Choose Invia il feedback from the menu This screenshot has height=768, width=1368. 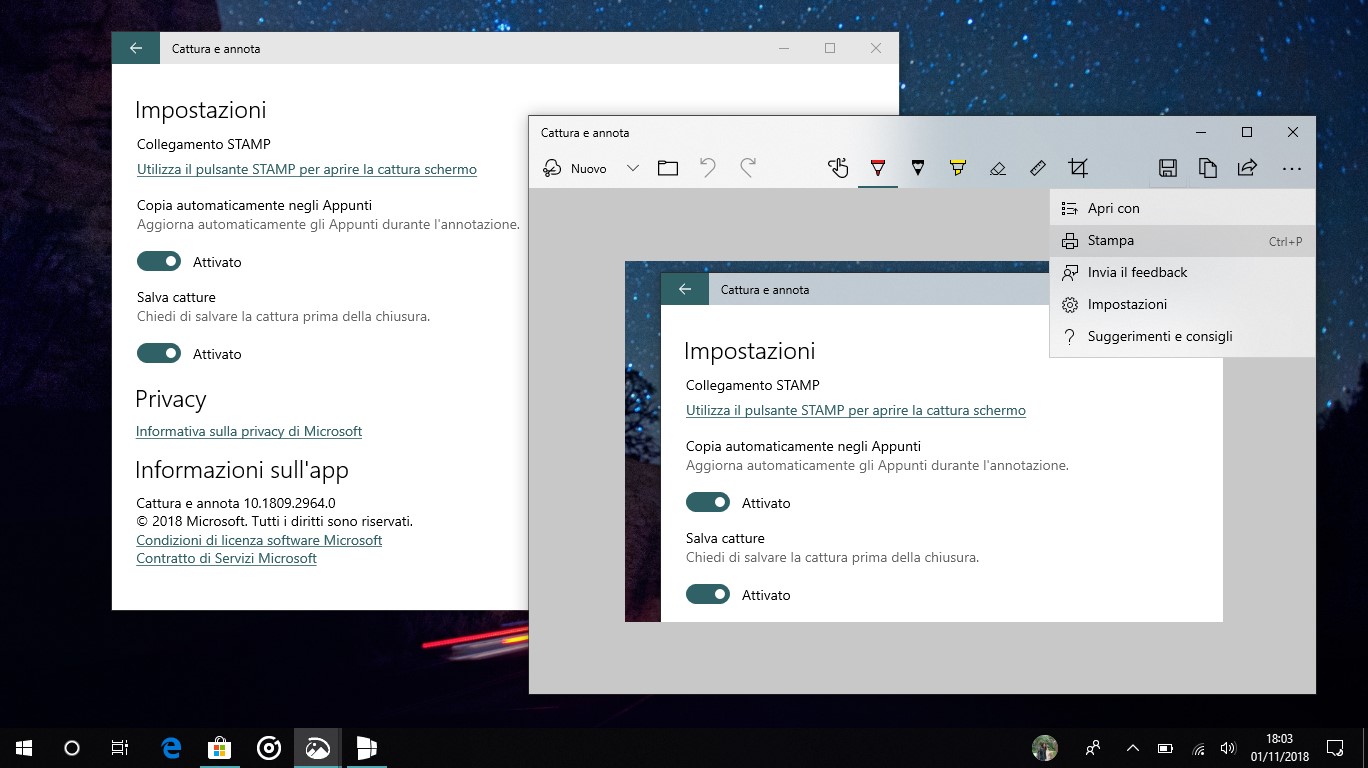click(x=1182, y=272)
